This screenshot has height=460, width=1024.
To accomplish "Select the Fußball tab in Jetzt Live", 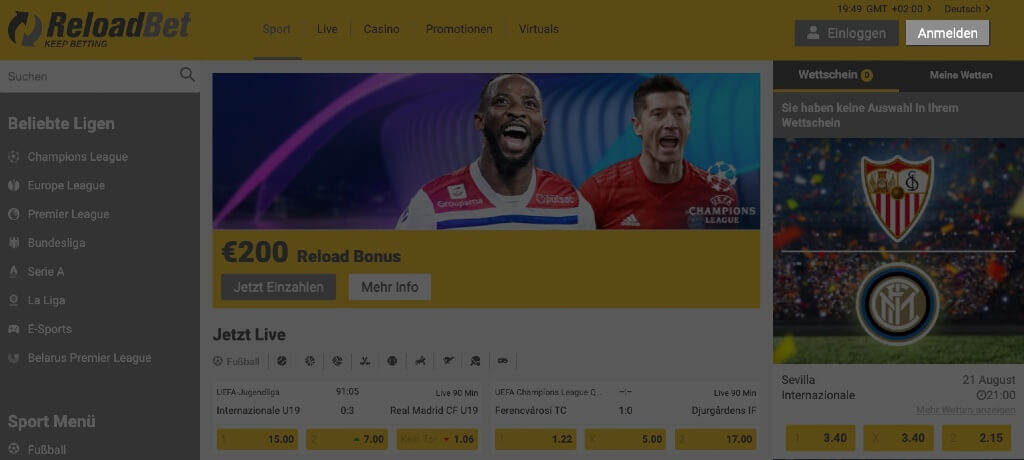I will tap(236, 361).
